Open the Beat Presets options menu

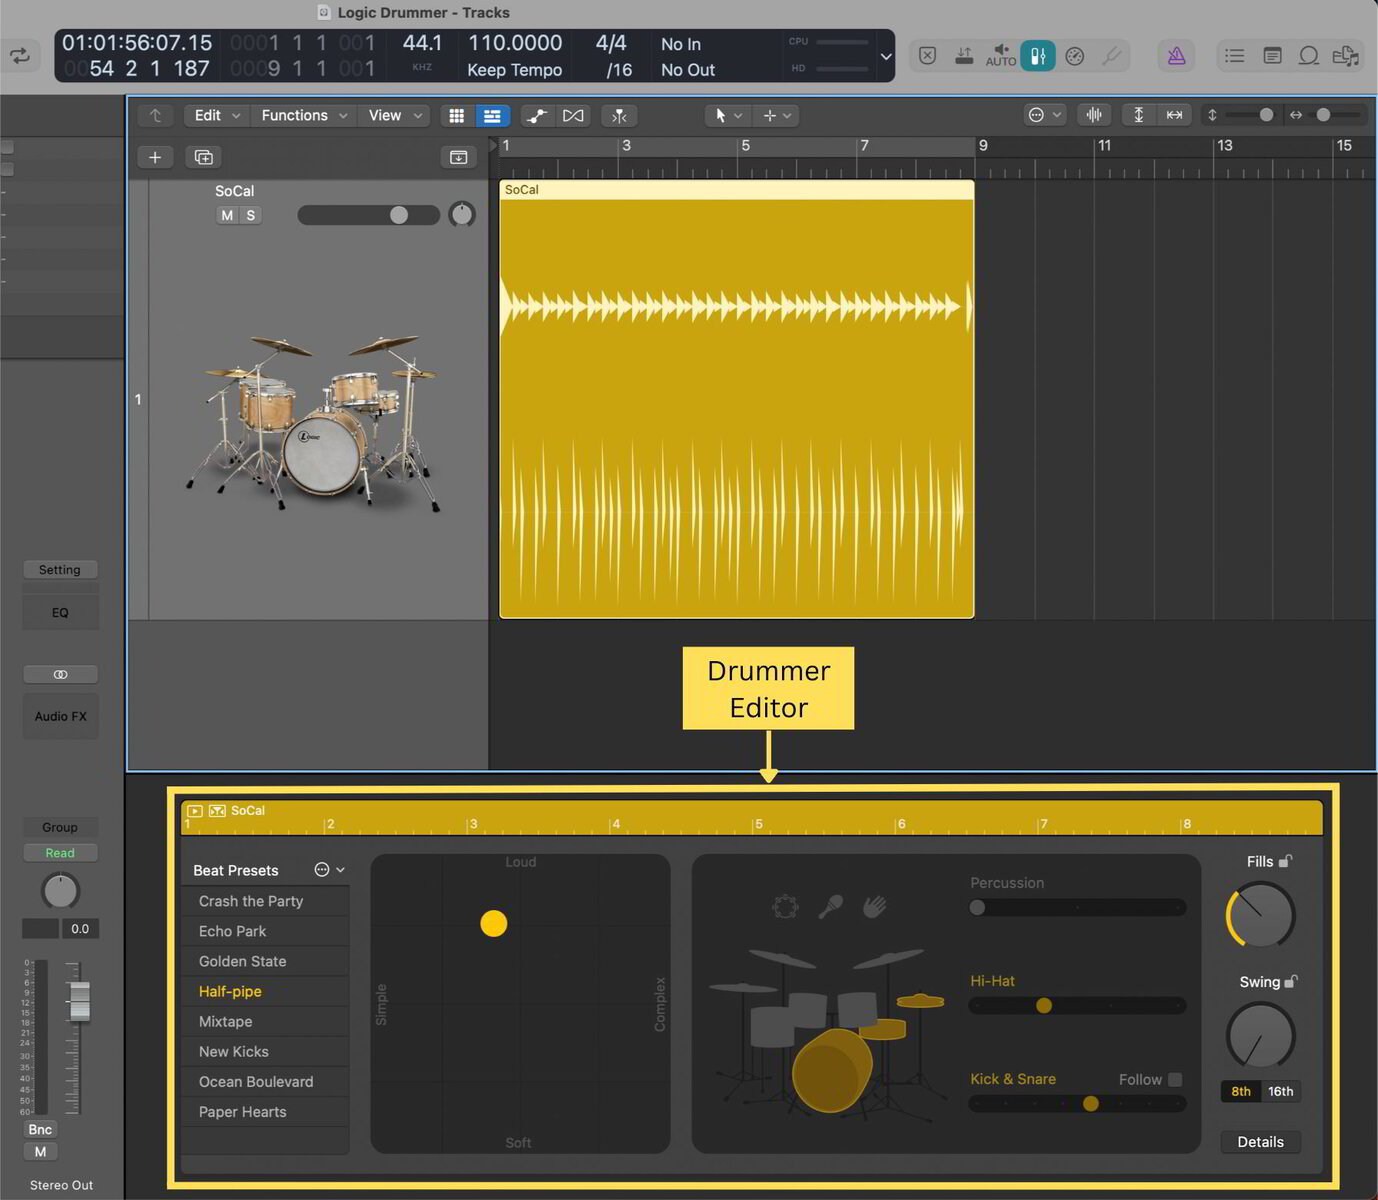[x=322, y=870]
